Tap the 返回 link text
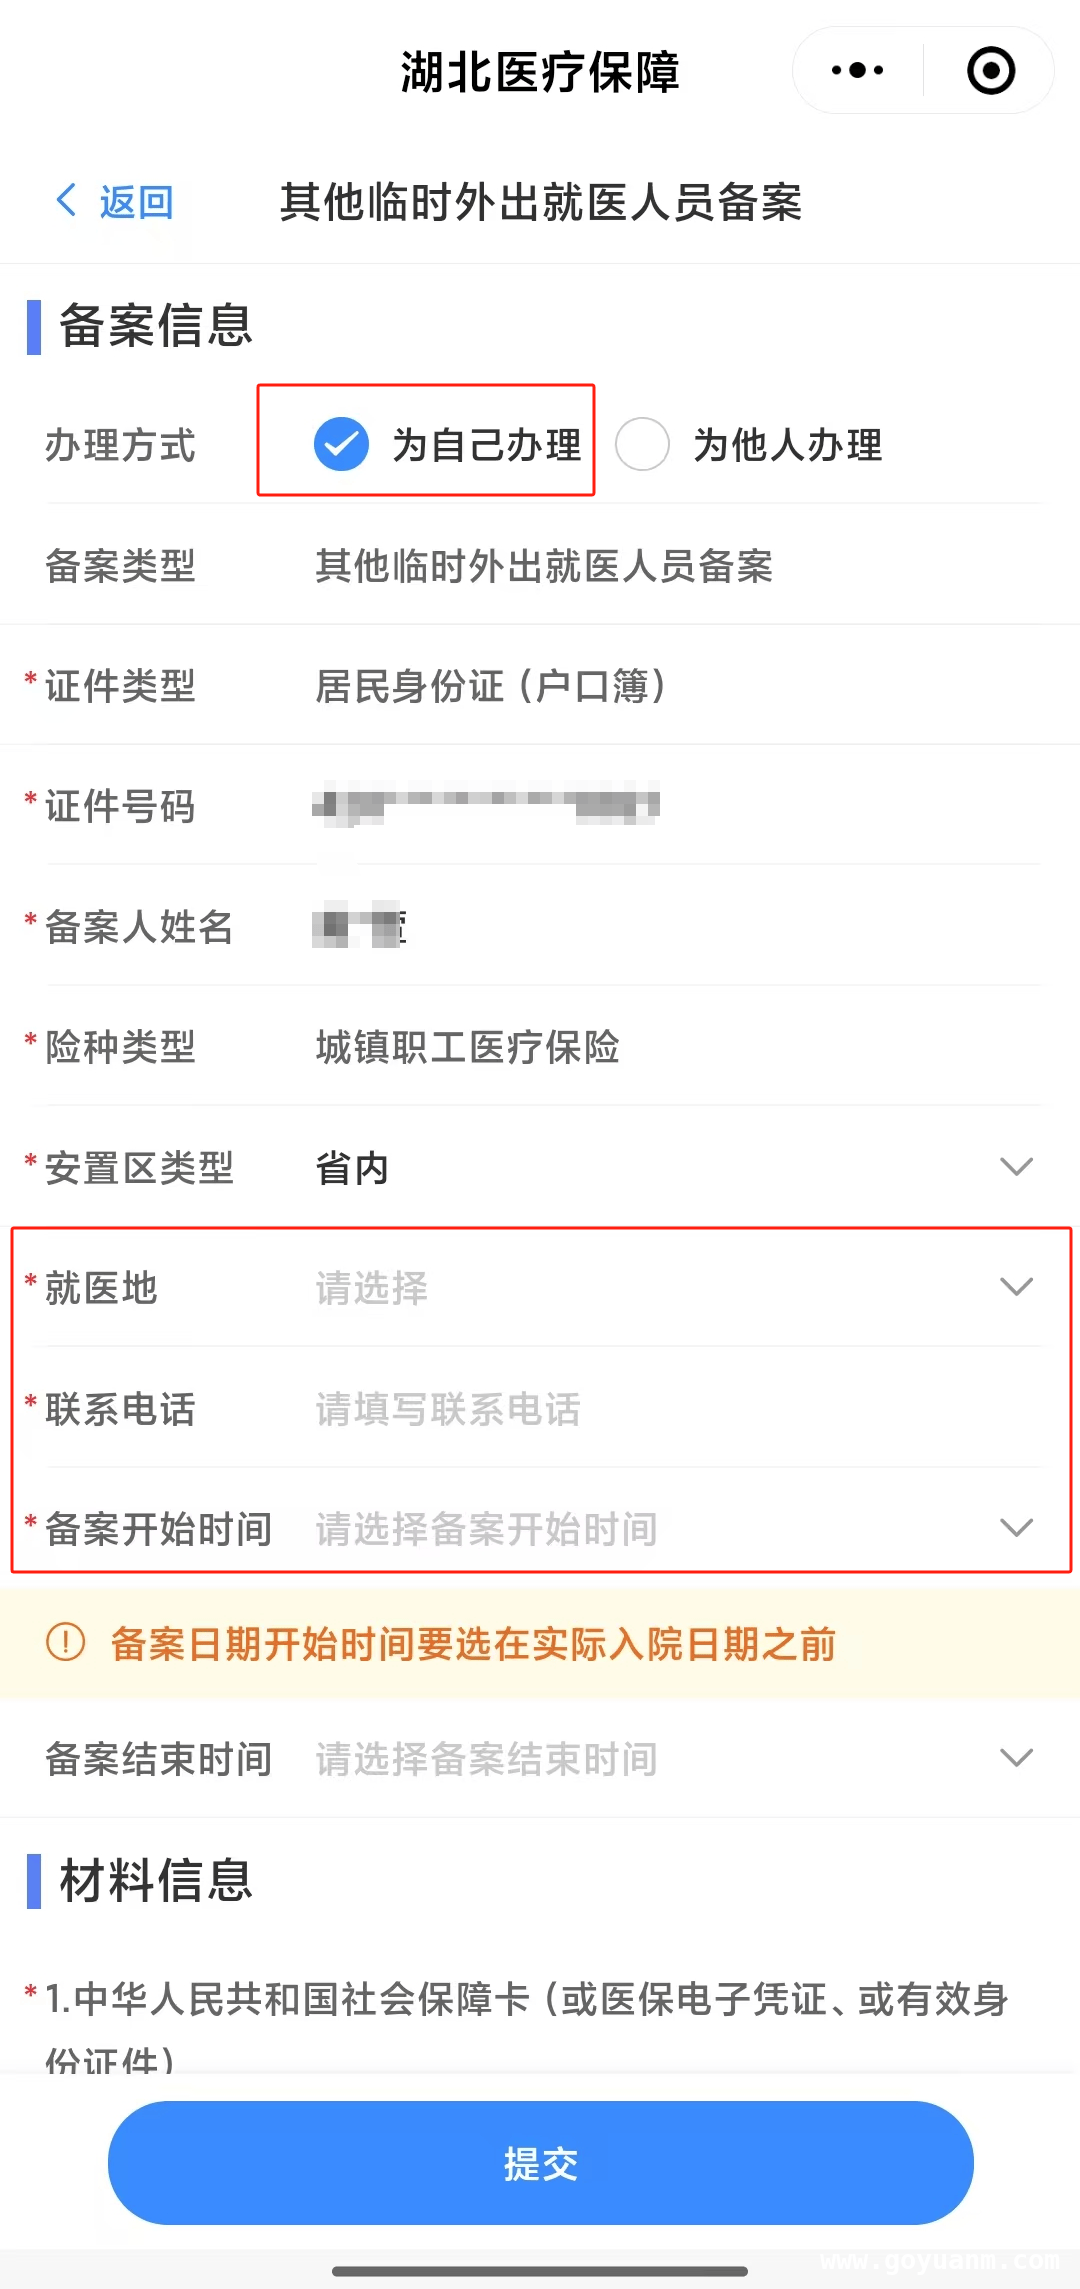1080x2289 pixels. coord(136,202)
